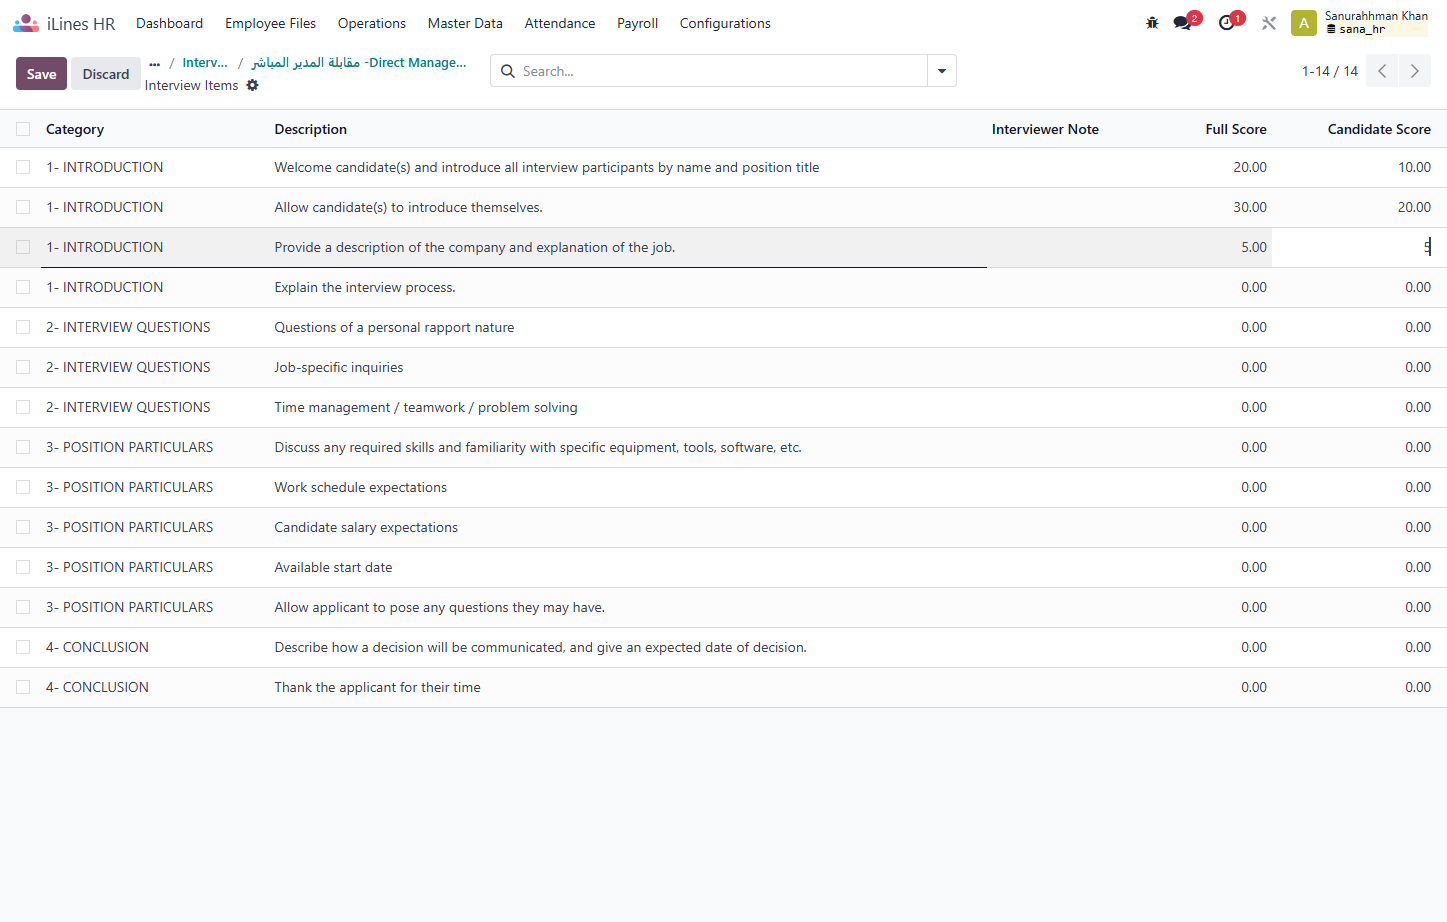Click 'Allow applicant to pose any questions'
Viewport: 1447px width, 922px height.
click(x=440, y=607)
